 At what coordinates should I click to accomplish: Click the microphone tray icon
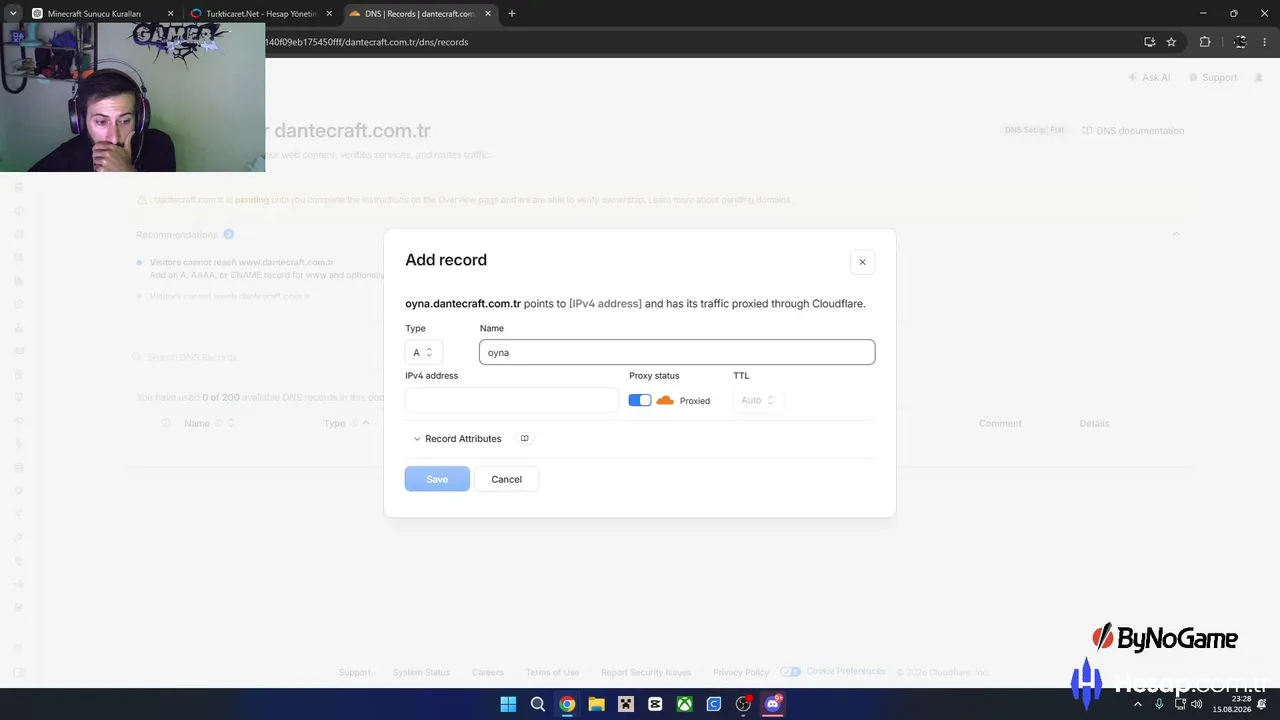point(1159,704)
